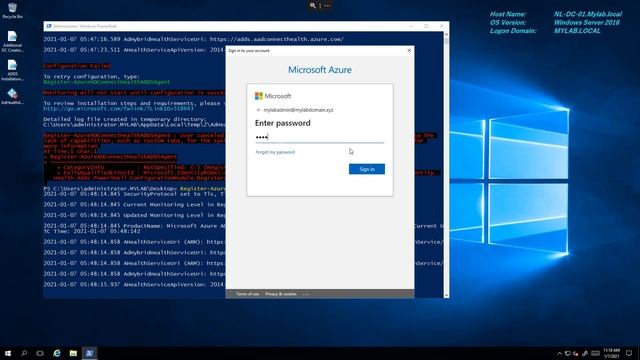This screenshot has width=640, height=360.
Task: Select Additional DC Creation desktop file
Action: coord(12,42)
